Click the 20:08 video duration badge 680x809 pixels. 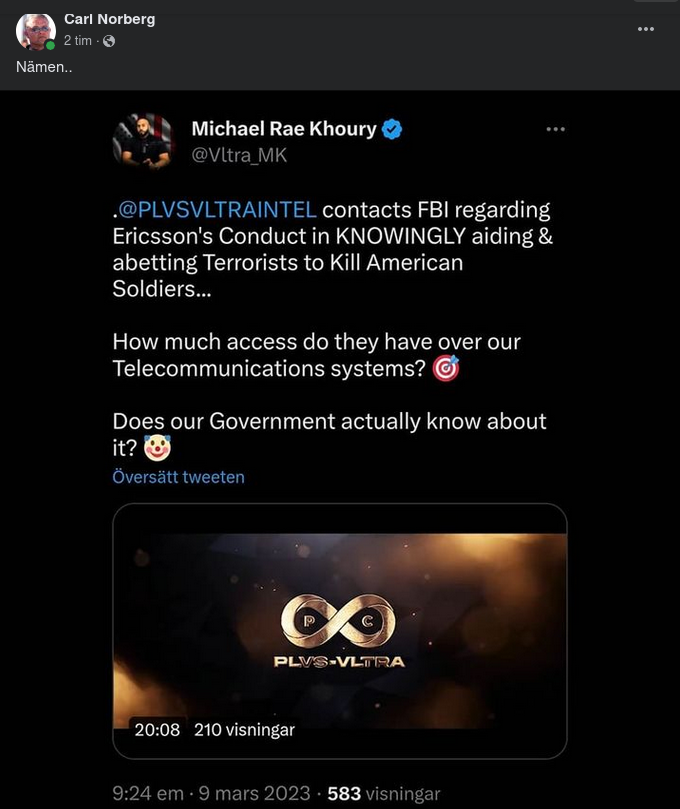[x=157, y=730]
